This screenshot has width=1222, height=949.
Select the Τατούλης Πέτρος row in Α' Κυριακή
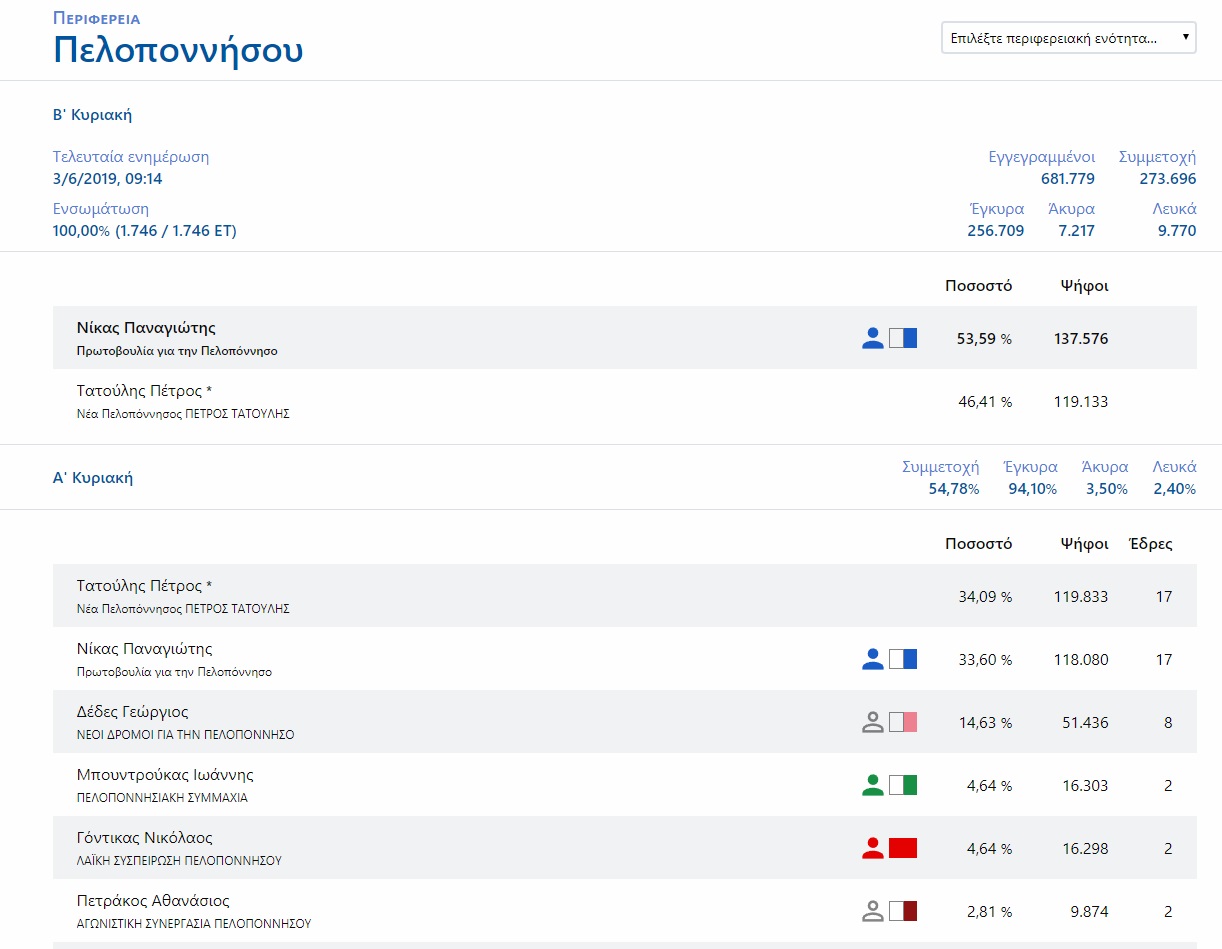pos(624,596)
